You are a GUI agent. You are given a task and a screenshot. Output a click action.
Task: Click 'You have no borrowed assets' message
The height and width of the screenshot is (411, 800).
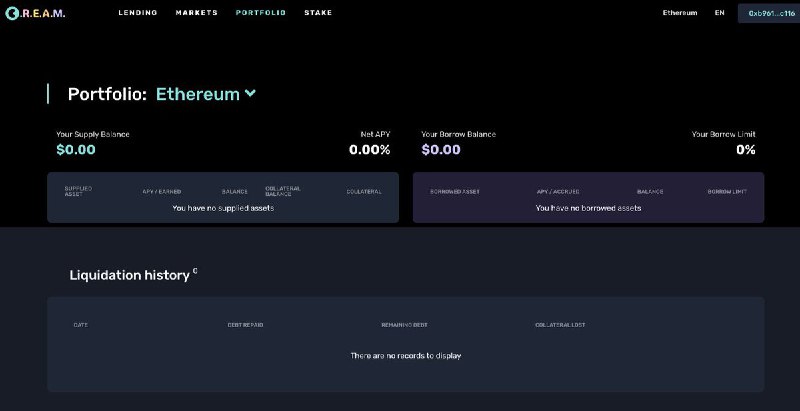pyautogui.click(x=588, y=208)
